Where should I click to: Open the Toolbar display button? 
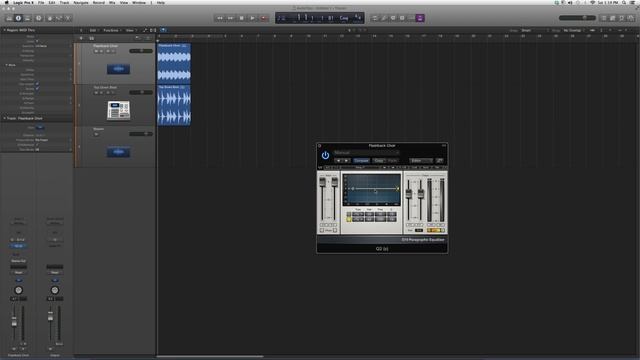pyautogui.click(x=27, y=18)
